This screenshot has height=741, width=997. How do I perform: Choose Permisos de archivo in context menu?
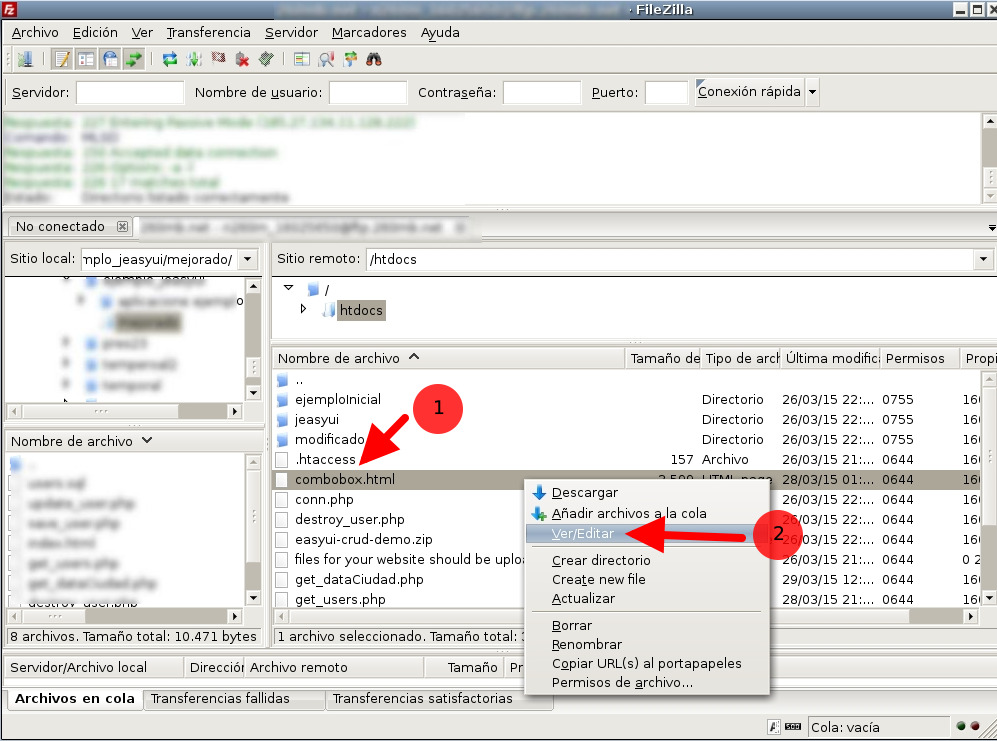[x=647, y=682]
